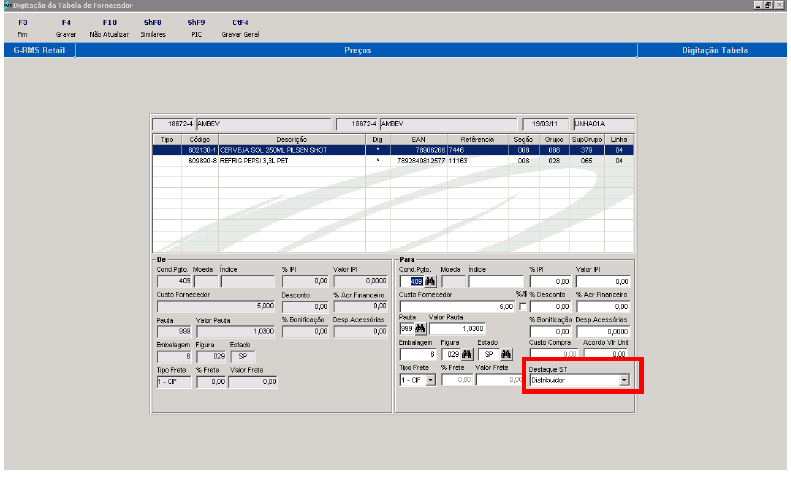This screenshot has height=477, width=791.
Task: Click Índice field in Para section
Action: [496, 281]
